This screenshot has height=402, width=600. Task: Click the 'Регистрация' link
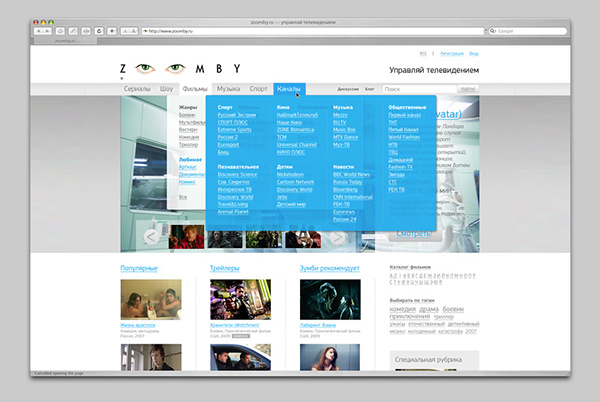click(452, 54)
